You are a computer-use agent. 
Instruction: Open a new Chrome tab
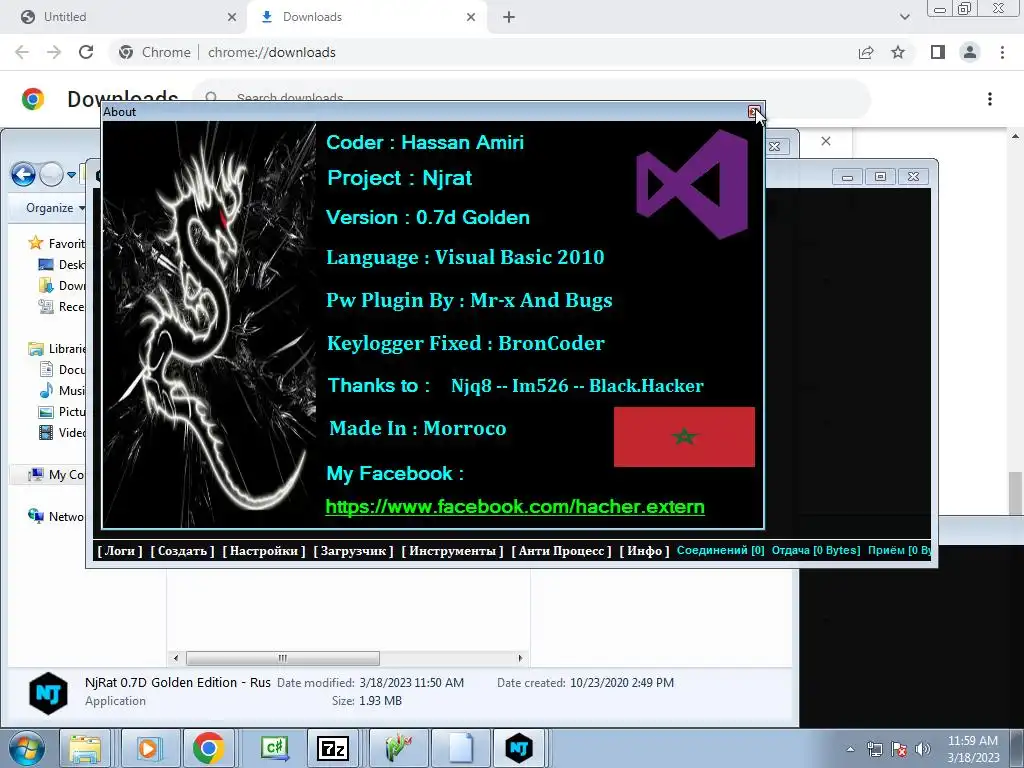tap(509, 17)
